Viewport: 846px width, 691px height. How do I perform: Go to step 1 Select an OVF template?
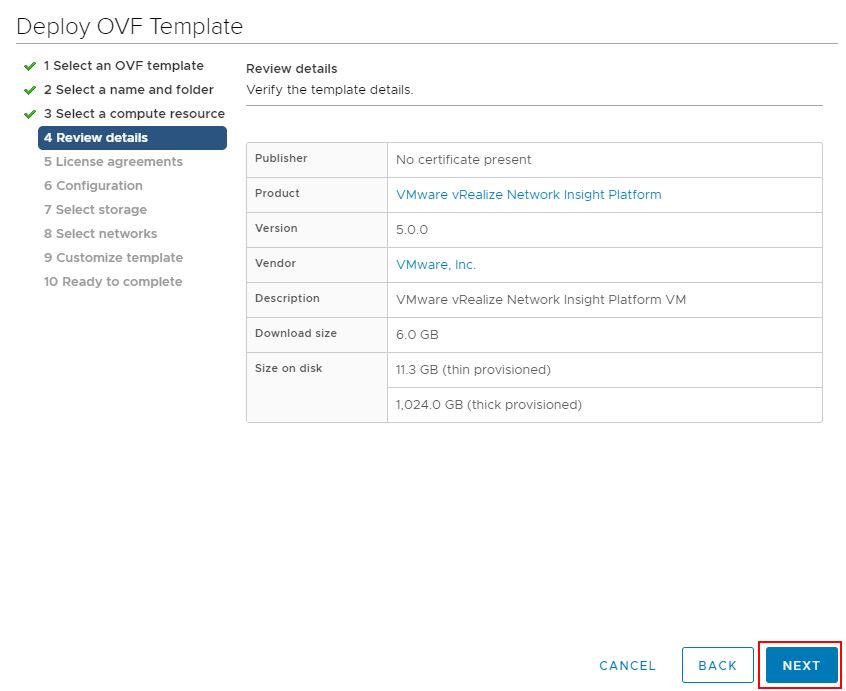(124, 66)
